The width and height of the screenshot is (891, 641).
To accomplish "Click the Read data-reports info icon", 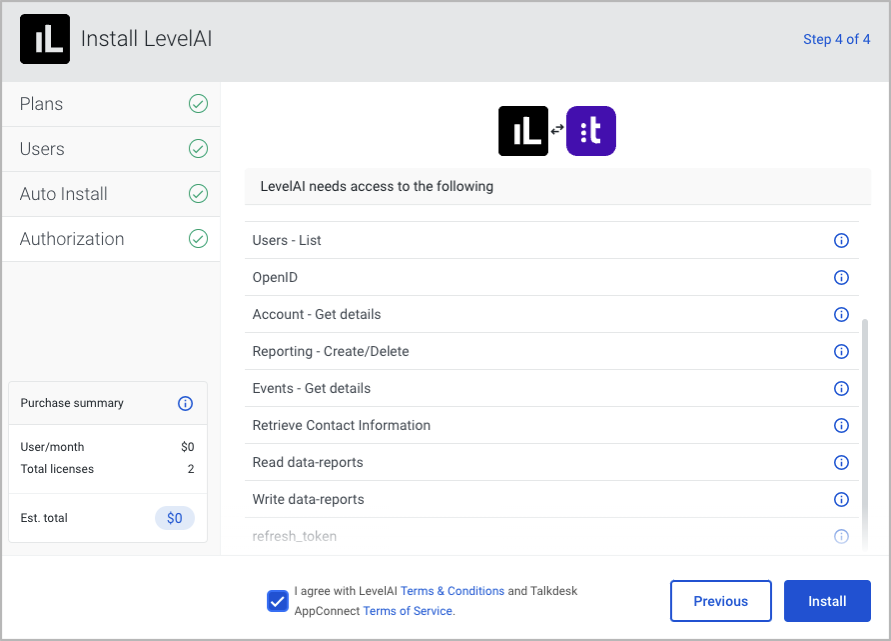I will (841, 462).
